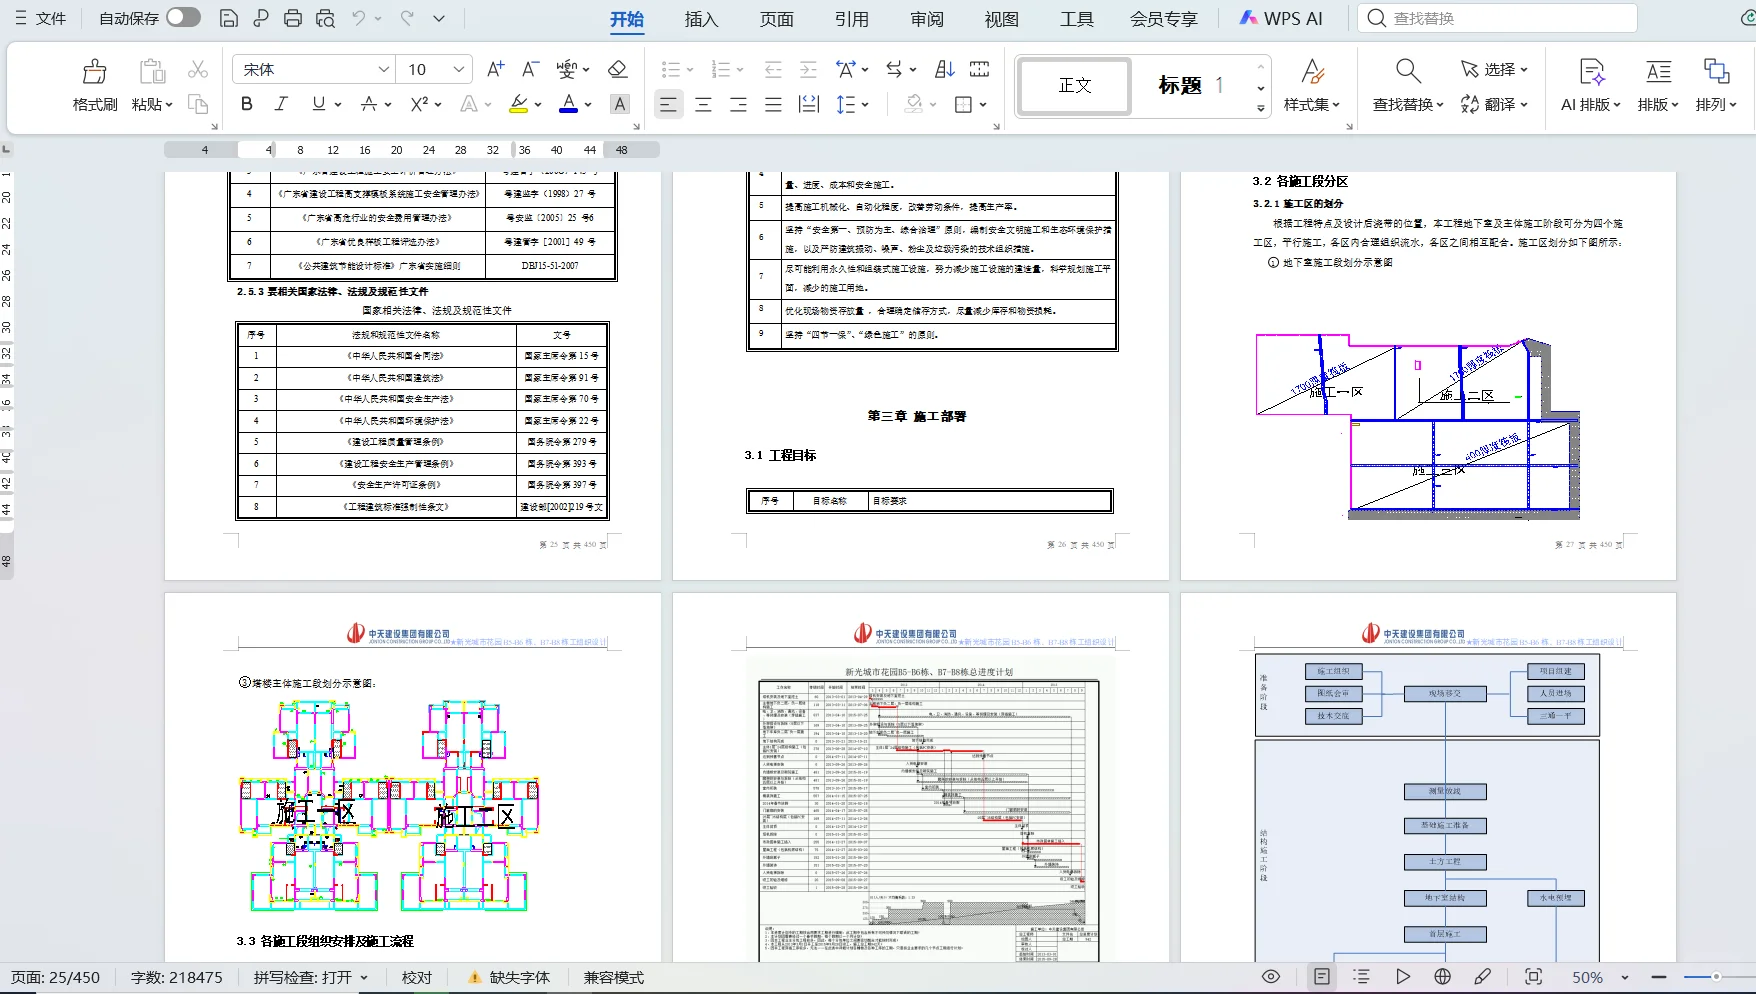Screen dimensions: 1756x994
Task: Expand the bullet list dropdown arrow
Action: click(690, 69)
